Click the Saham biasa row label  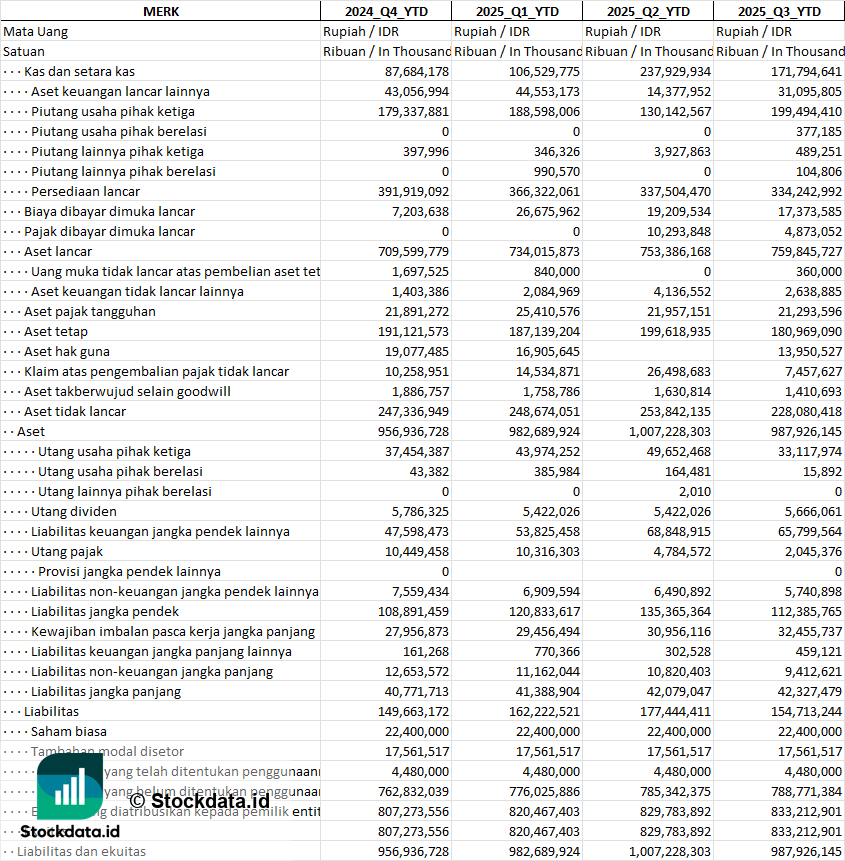tap(69, 731)
